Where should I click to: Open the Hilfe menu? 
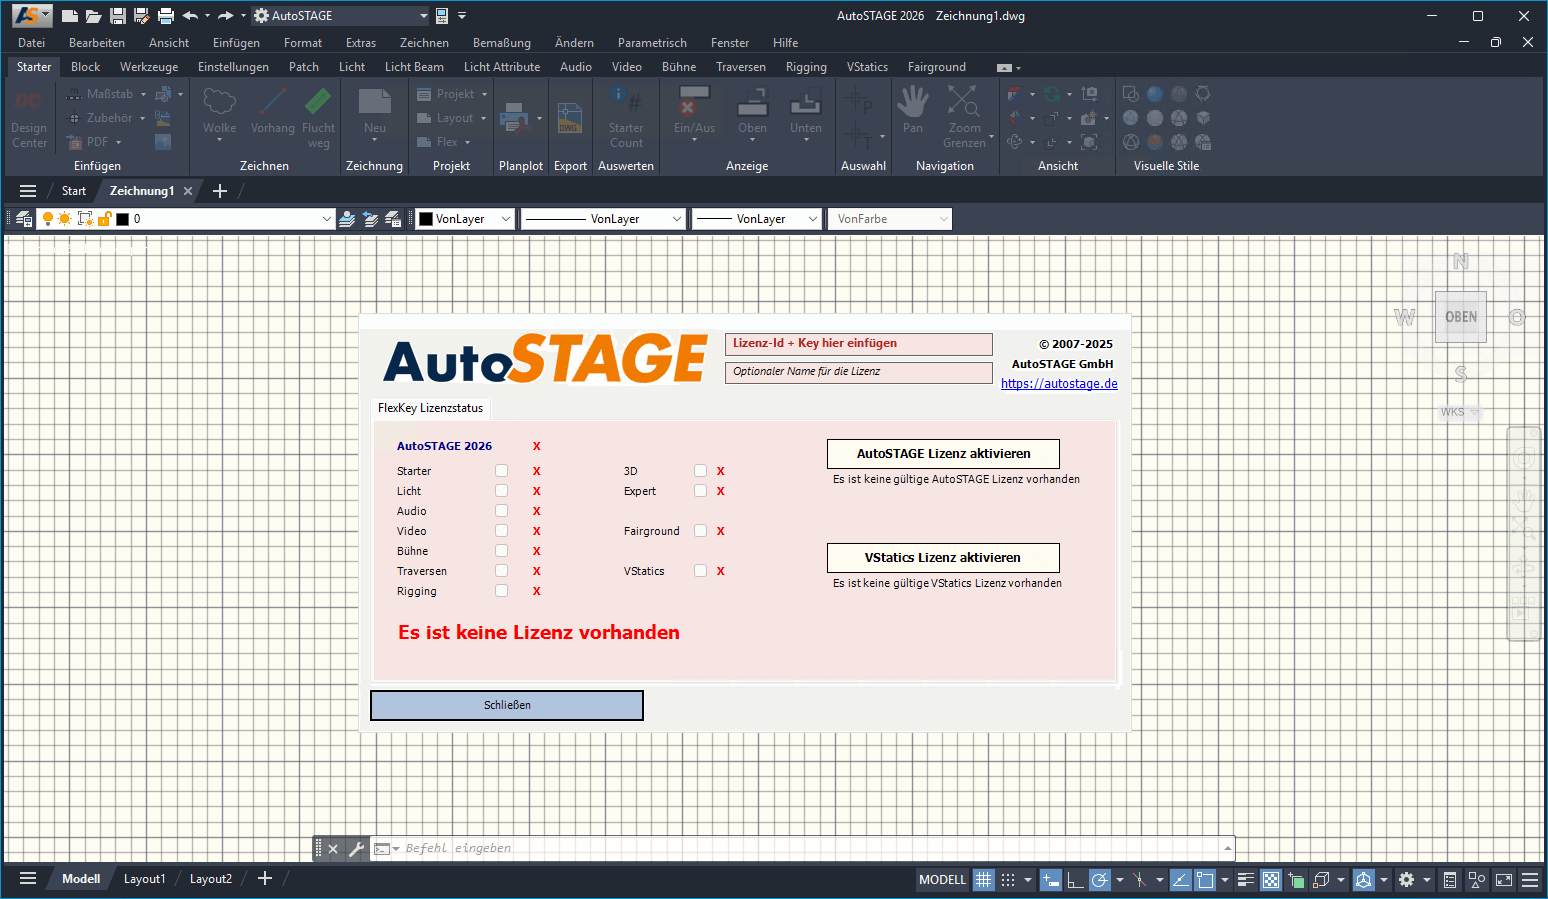pyautogui.click(x=786, y=43)
